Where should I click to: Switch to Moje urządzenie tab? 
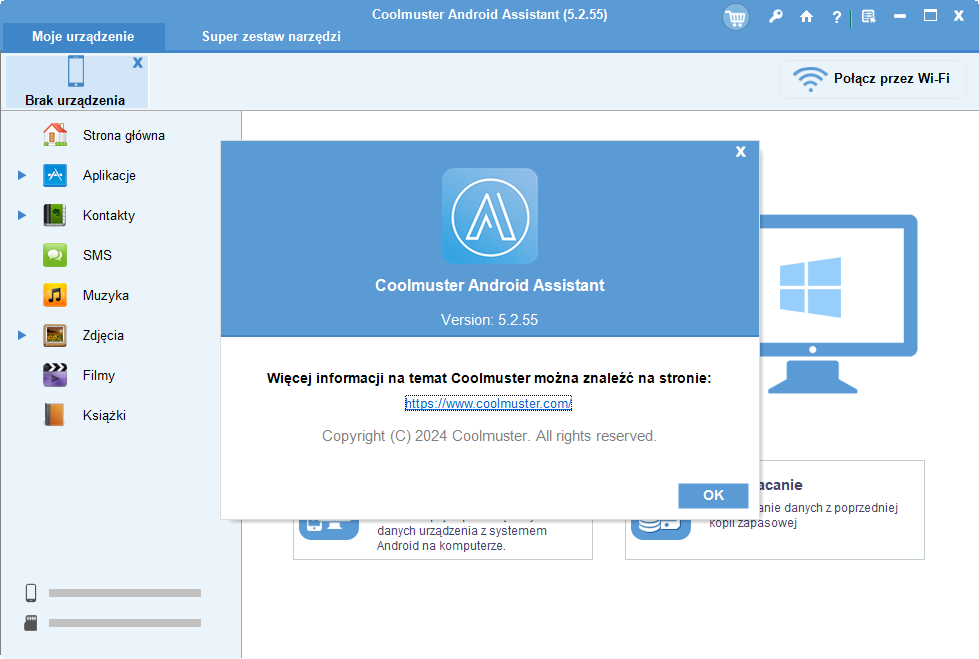click(83, 37)
